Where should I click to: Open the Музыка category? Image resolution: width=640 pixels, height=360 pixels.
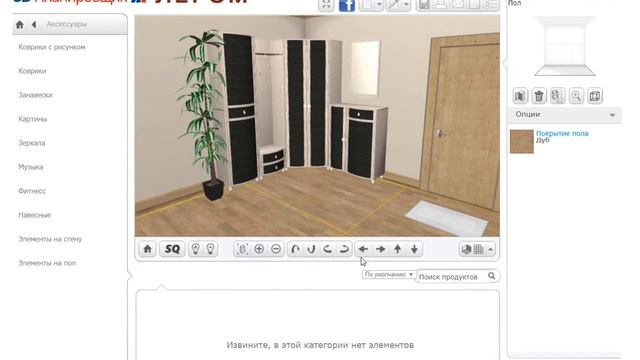tap(31, 167)
